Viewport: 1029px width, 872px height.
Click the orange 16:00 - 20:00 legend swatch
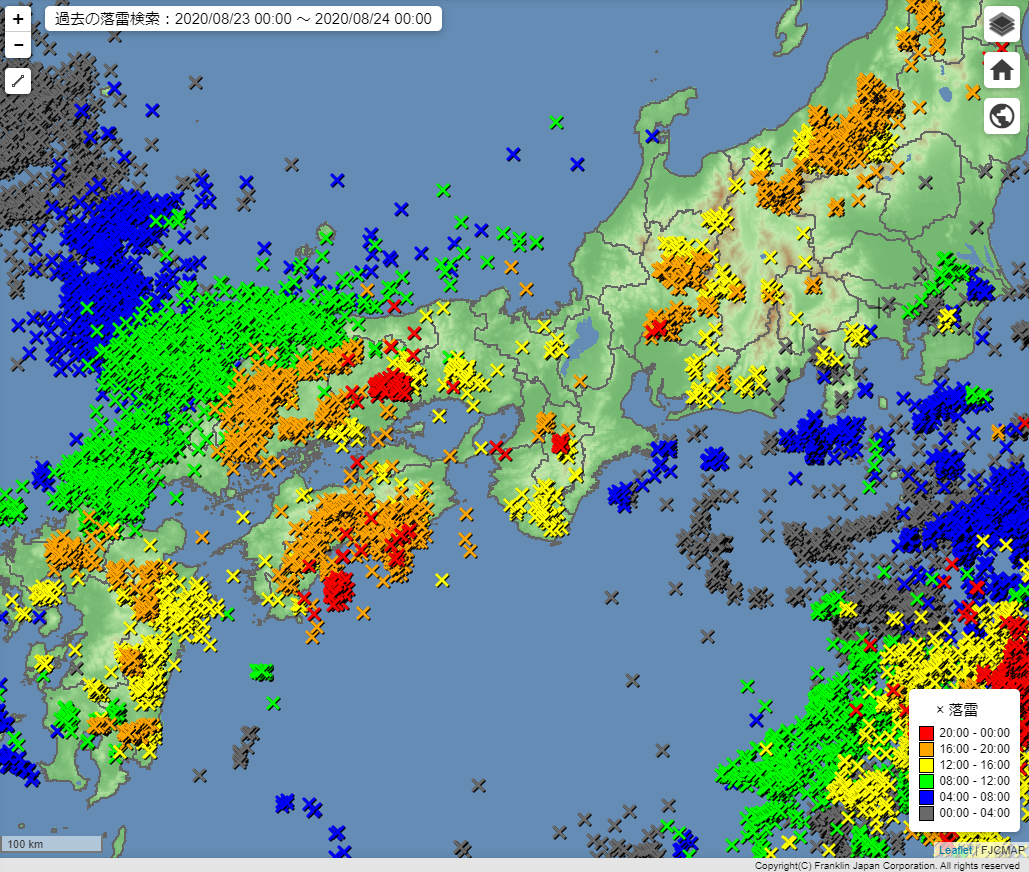[x=926, y=748]
